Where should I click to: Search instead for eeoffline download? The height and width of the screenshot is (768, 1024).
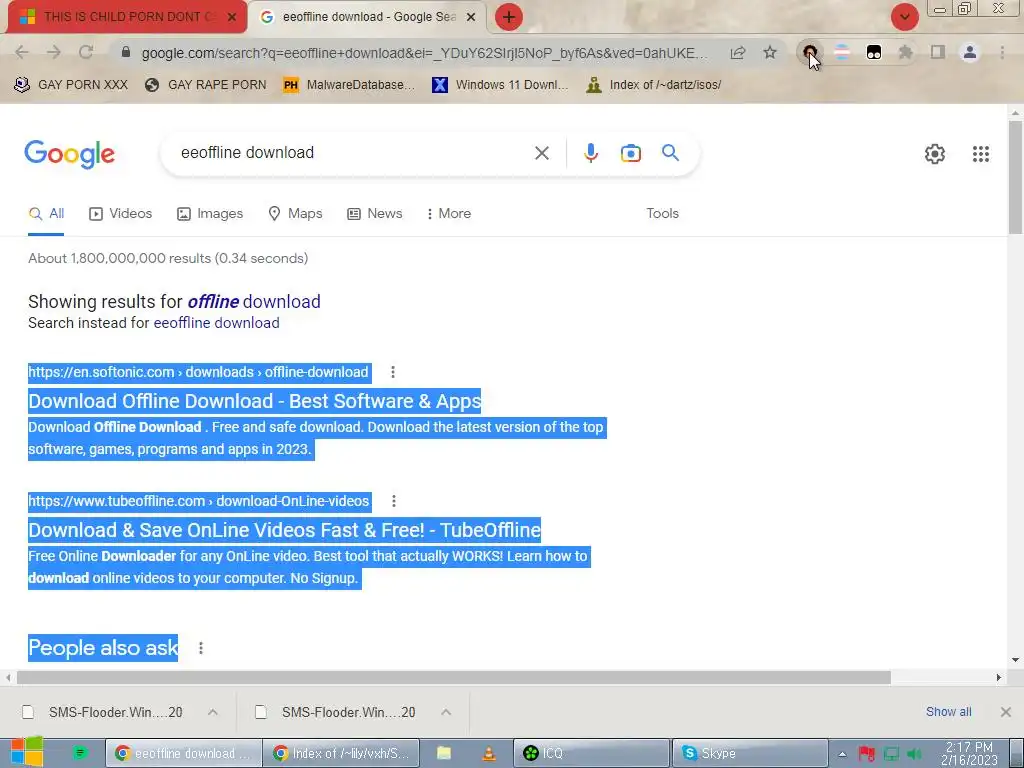(216, 323)
